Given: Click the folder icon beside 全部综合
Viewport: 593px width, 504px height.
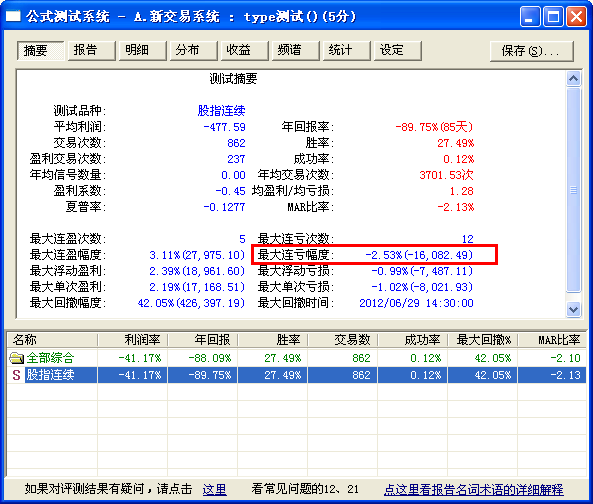Looking at the screenshot, I should 16,358.
